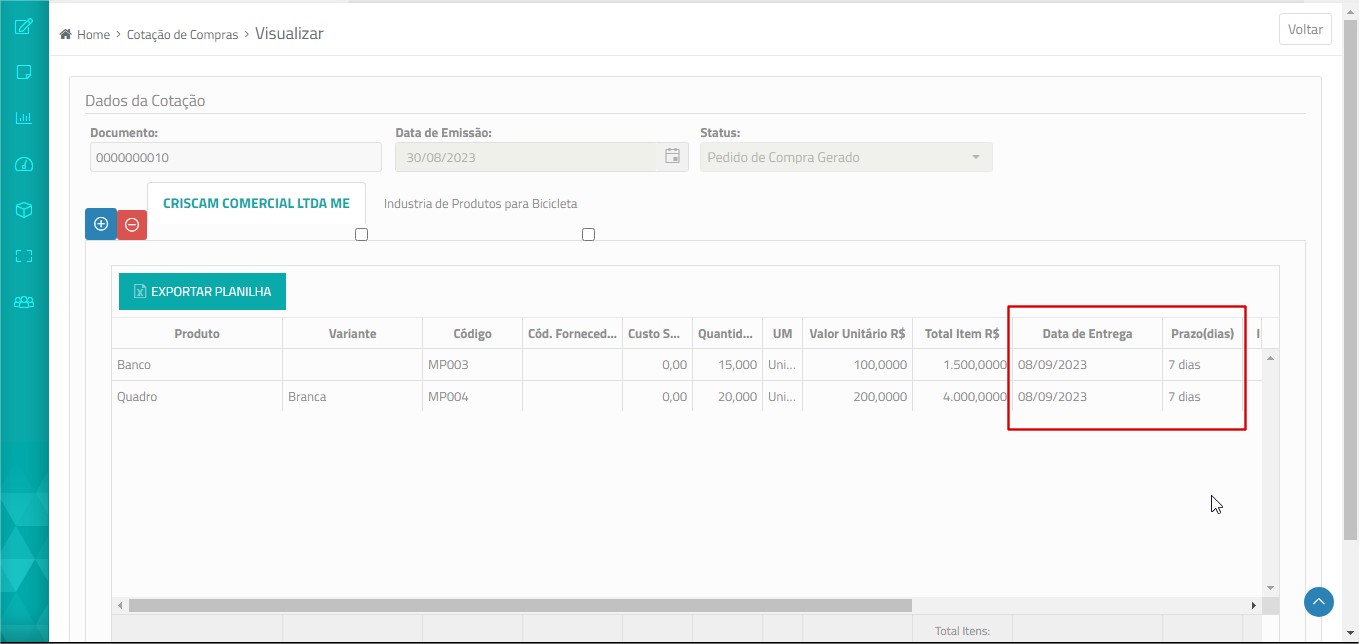Tick the checkbox under Industria de Produtos tab
Image resolution: width=1359 pixels, height=644 pixels.
click(588, 235)
